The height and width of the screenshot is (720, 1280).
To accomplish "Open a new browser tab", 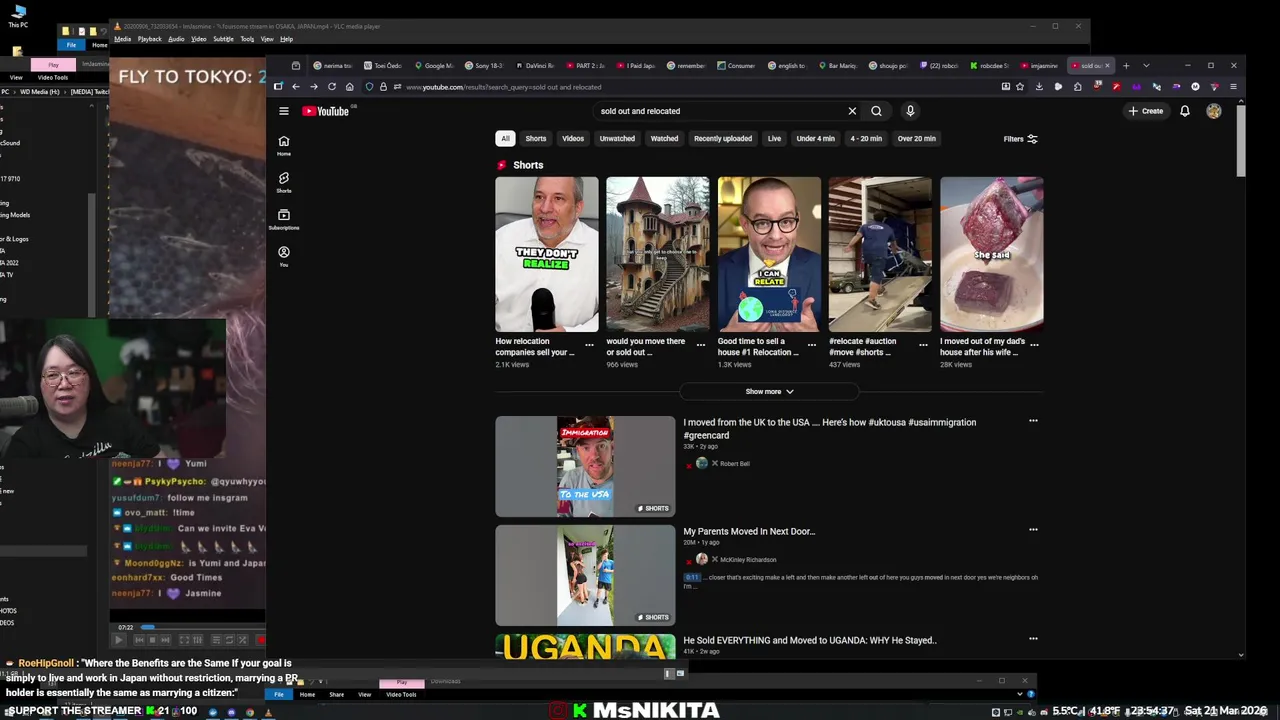I will tap(1126, 66).
